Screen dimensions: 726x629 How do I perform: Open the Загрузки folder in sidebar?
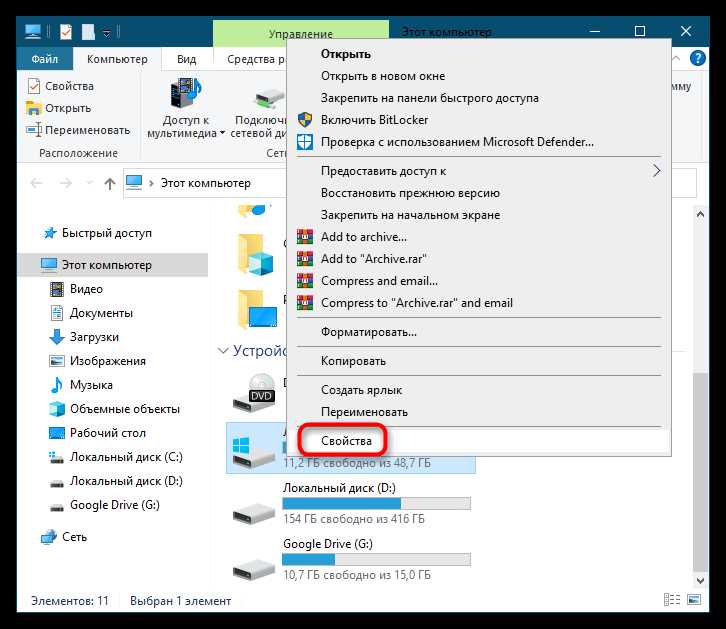94,337
